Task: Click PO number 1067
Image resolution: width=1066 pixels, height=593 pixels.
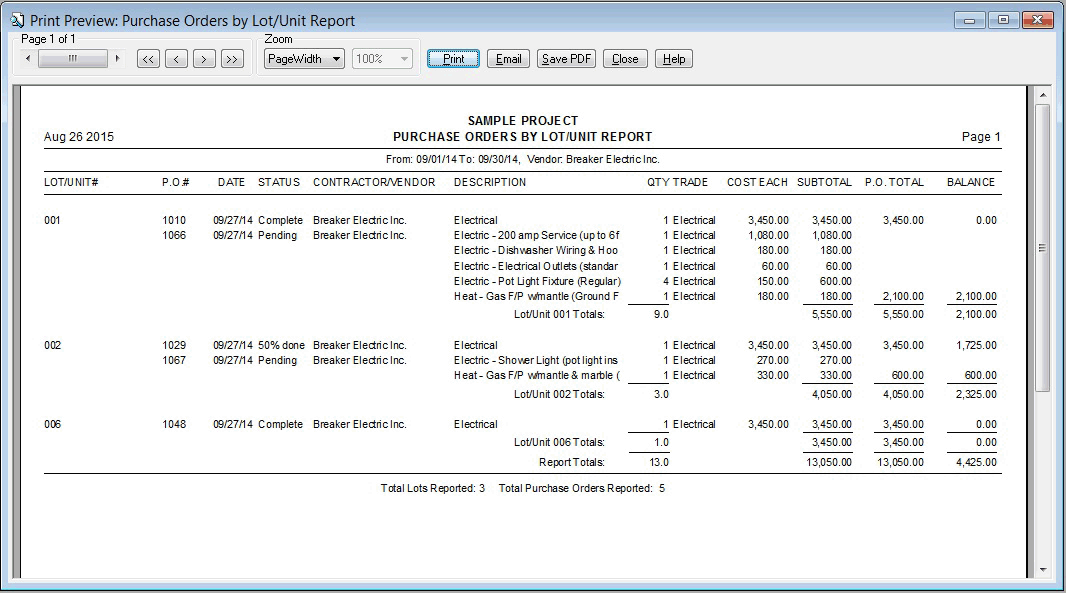Action: click(x=174, y=360)
